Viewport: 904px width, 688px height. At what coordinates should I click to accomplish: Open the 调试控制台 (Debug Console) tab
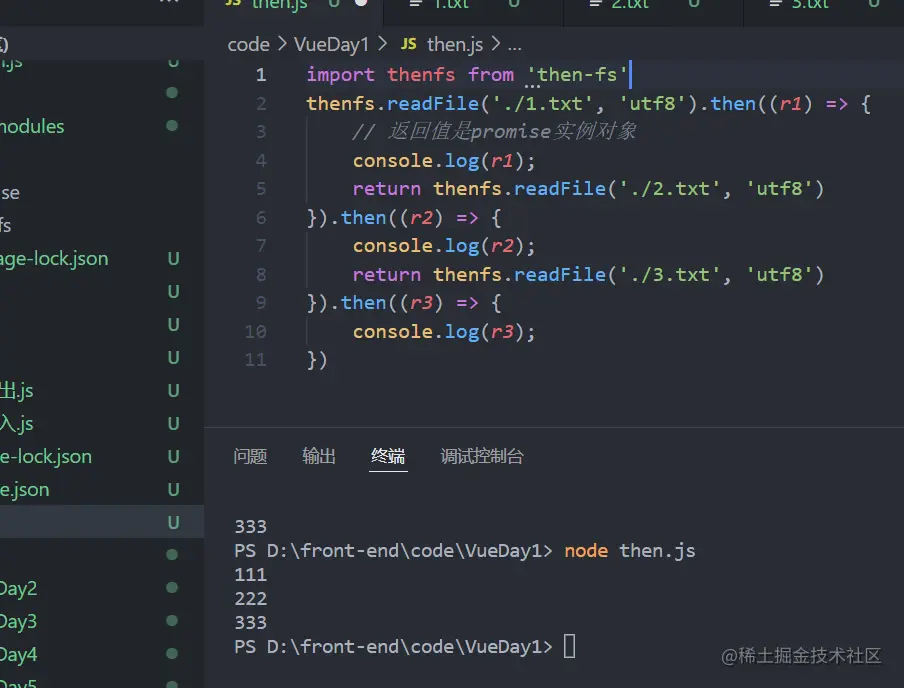coord(482,456)
